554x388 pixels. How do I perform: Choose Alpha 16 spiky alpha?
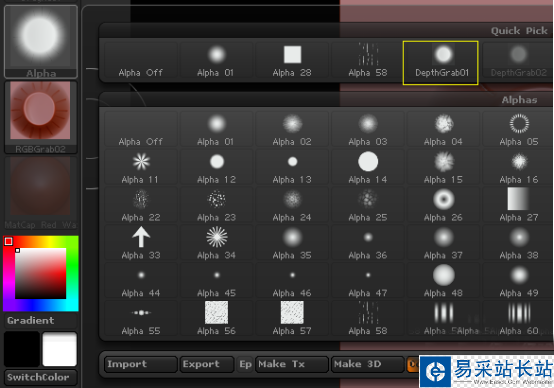pyautogui.click(x=518, y=167)
